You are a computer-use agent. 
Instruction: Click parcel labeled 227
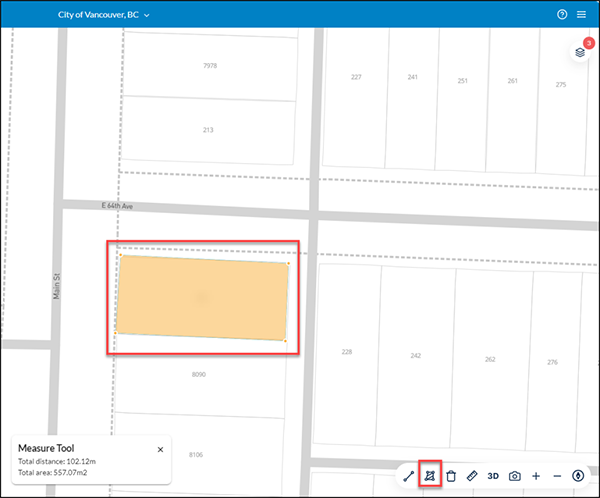[x=356, y=77]
